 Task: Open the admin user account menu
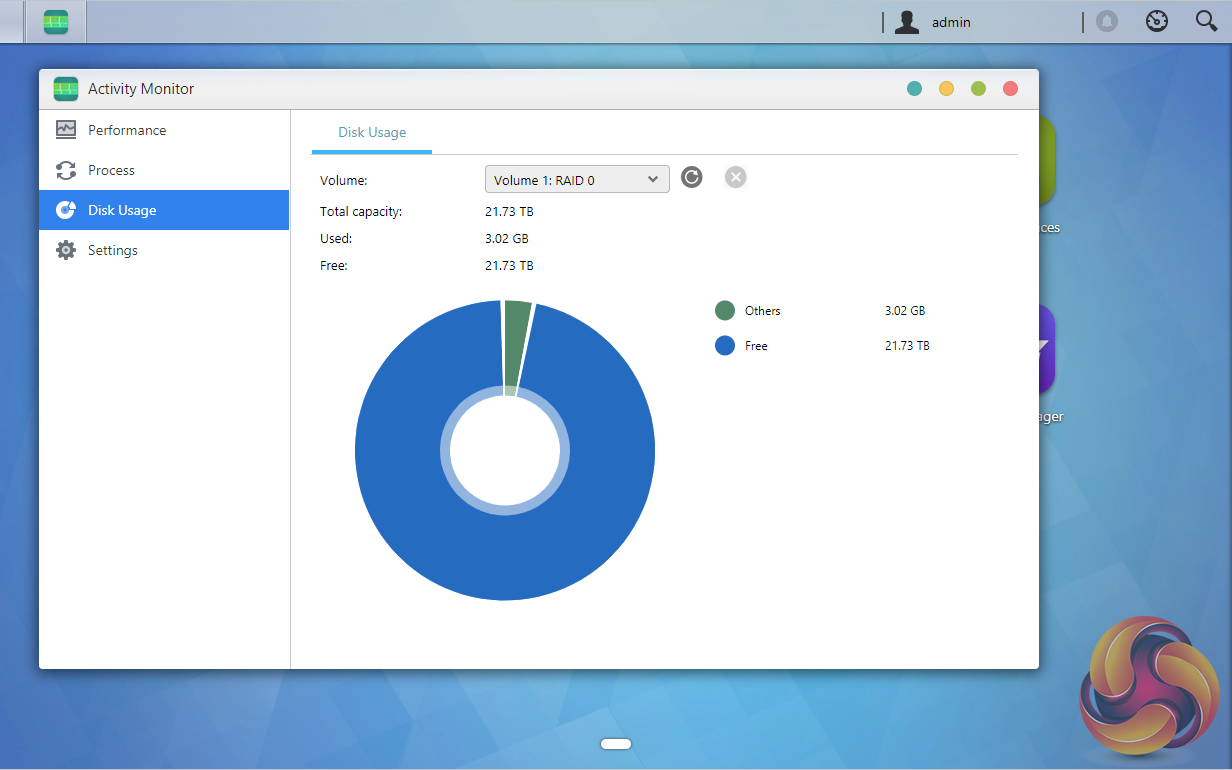[x=933, y=22]
